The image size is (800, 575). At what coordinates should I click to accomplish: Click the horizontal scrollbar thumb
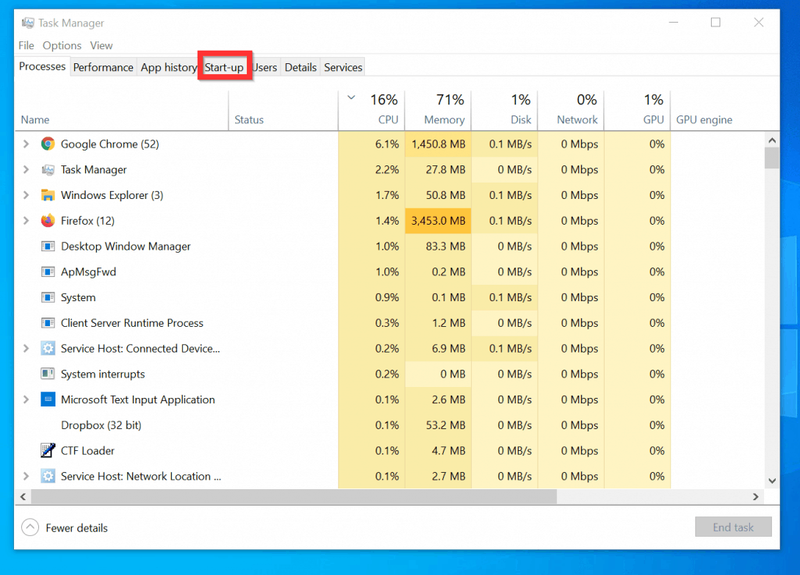[294, 496]
